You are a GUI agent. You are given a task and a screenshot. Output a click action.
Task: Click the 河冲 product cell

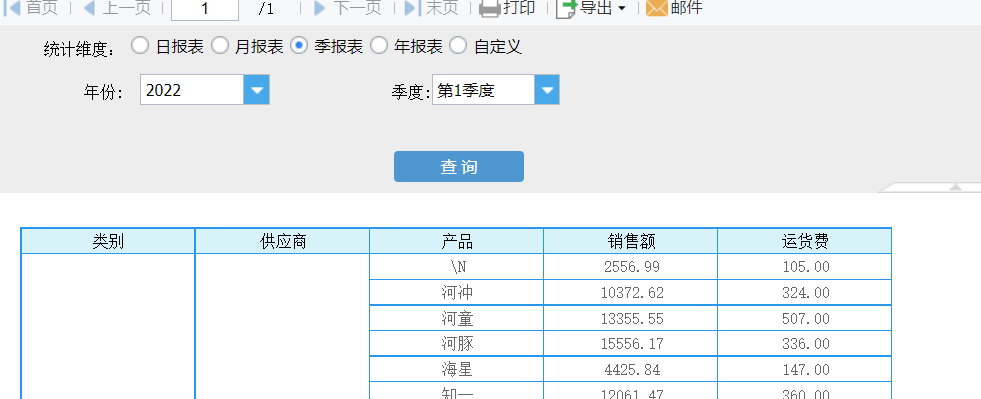[457, 292]
